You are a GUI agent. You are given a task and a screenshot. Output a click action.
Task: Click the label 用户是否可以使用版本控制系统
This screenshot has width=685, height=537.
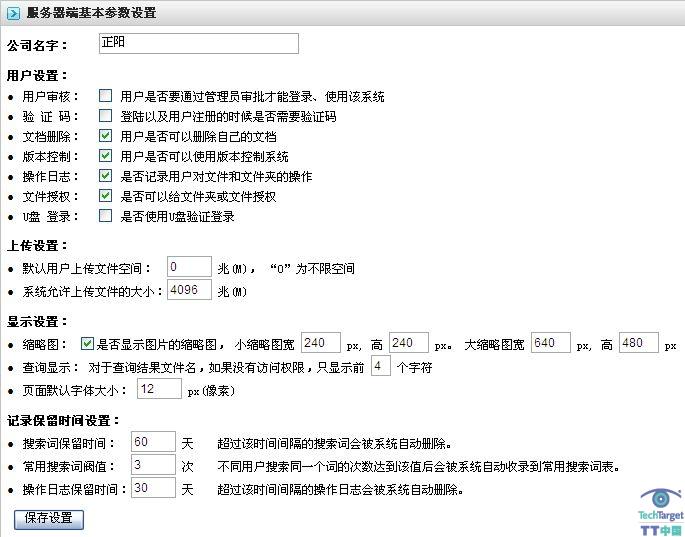204,156
